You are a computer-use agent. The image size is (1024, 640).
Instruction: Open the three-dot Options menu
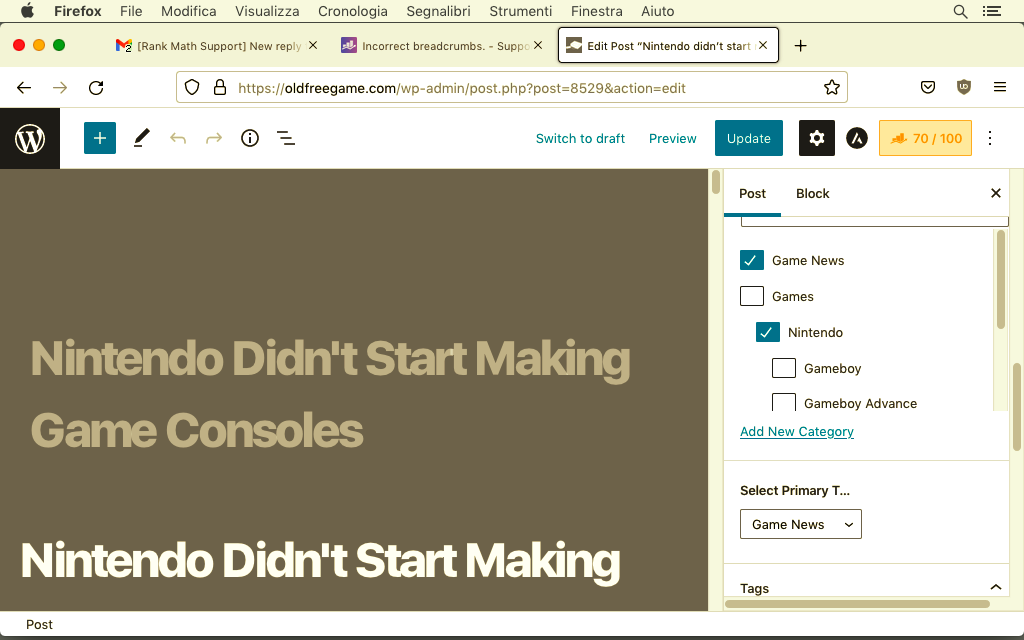click(990, 138)
